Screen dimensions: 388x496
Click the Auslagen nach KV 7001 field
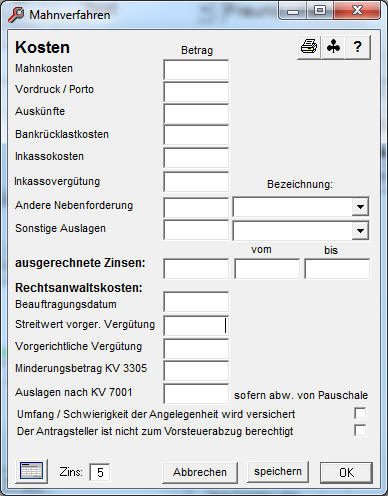pos(196,394)
